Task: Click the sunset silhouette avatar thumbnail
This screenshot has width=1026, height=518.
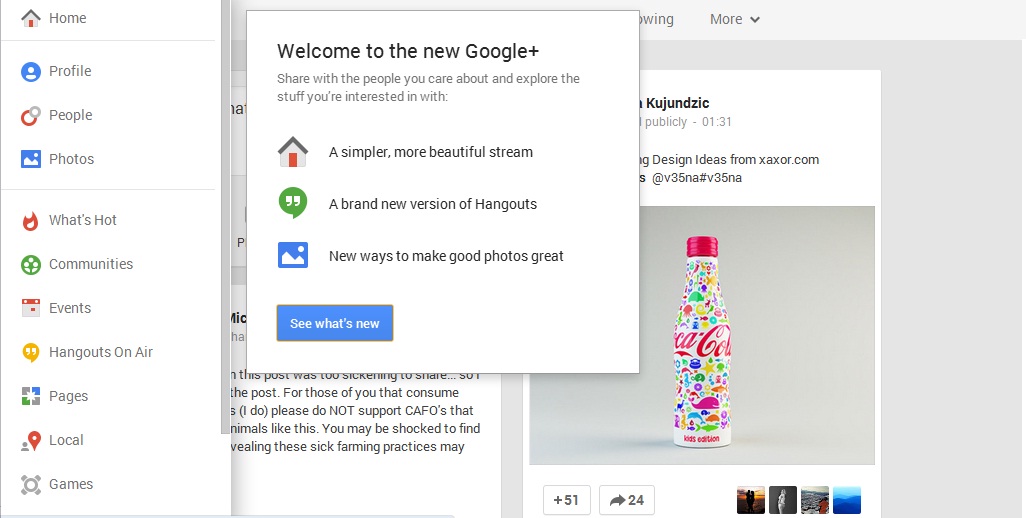Action: coord(751,500)
